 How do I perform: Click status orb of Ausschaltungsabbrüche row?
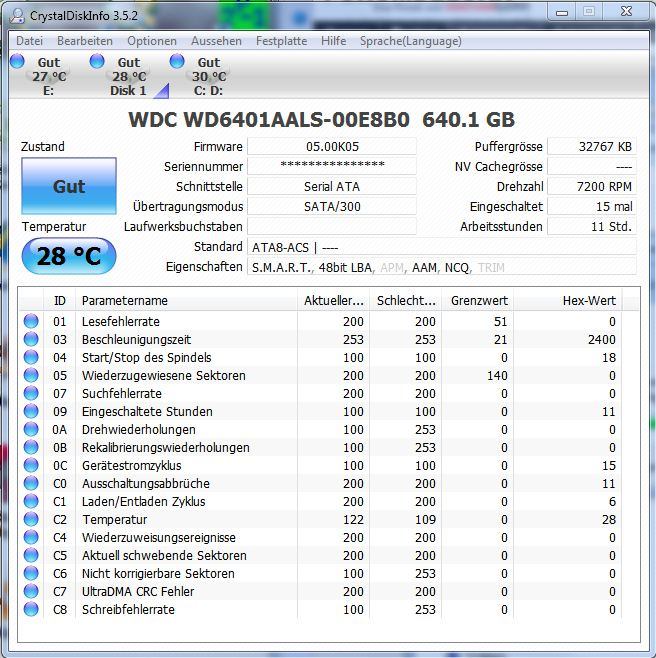(31, 483)
